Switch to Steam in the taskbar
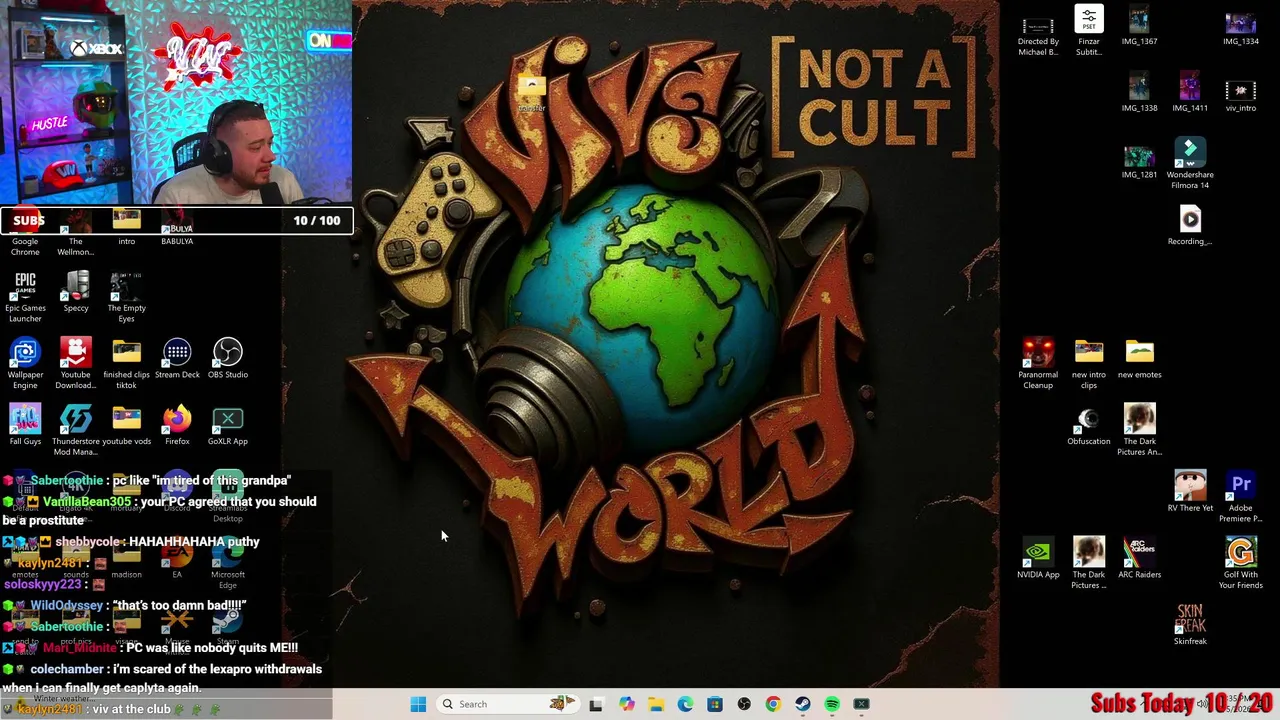This screenshot has width=1280, height=720. click(x=803, y=704)
